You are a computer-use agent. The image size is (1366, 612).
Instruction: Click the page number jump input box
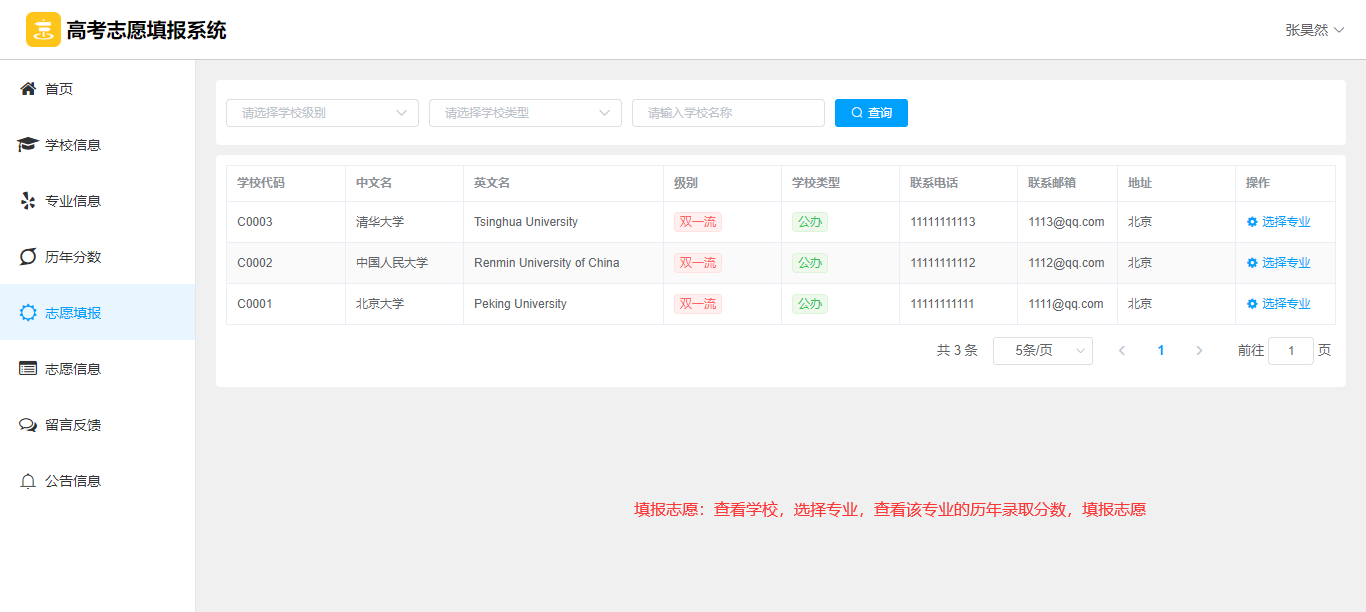pyautogui.click(x=1290, y=351)
